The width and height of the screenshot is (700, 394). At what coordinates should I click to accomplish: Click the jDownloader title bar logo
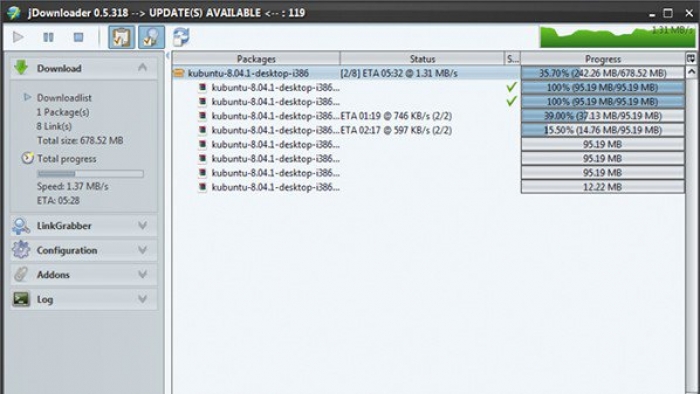click(x=14, y=12)
